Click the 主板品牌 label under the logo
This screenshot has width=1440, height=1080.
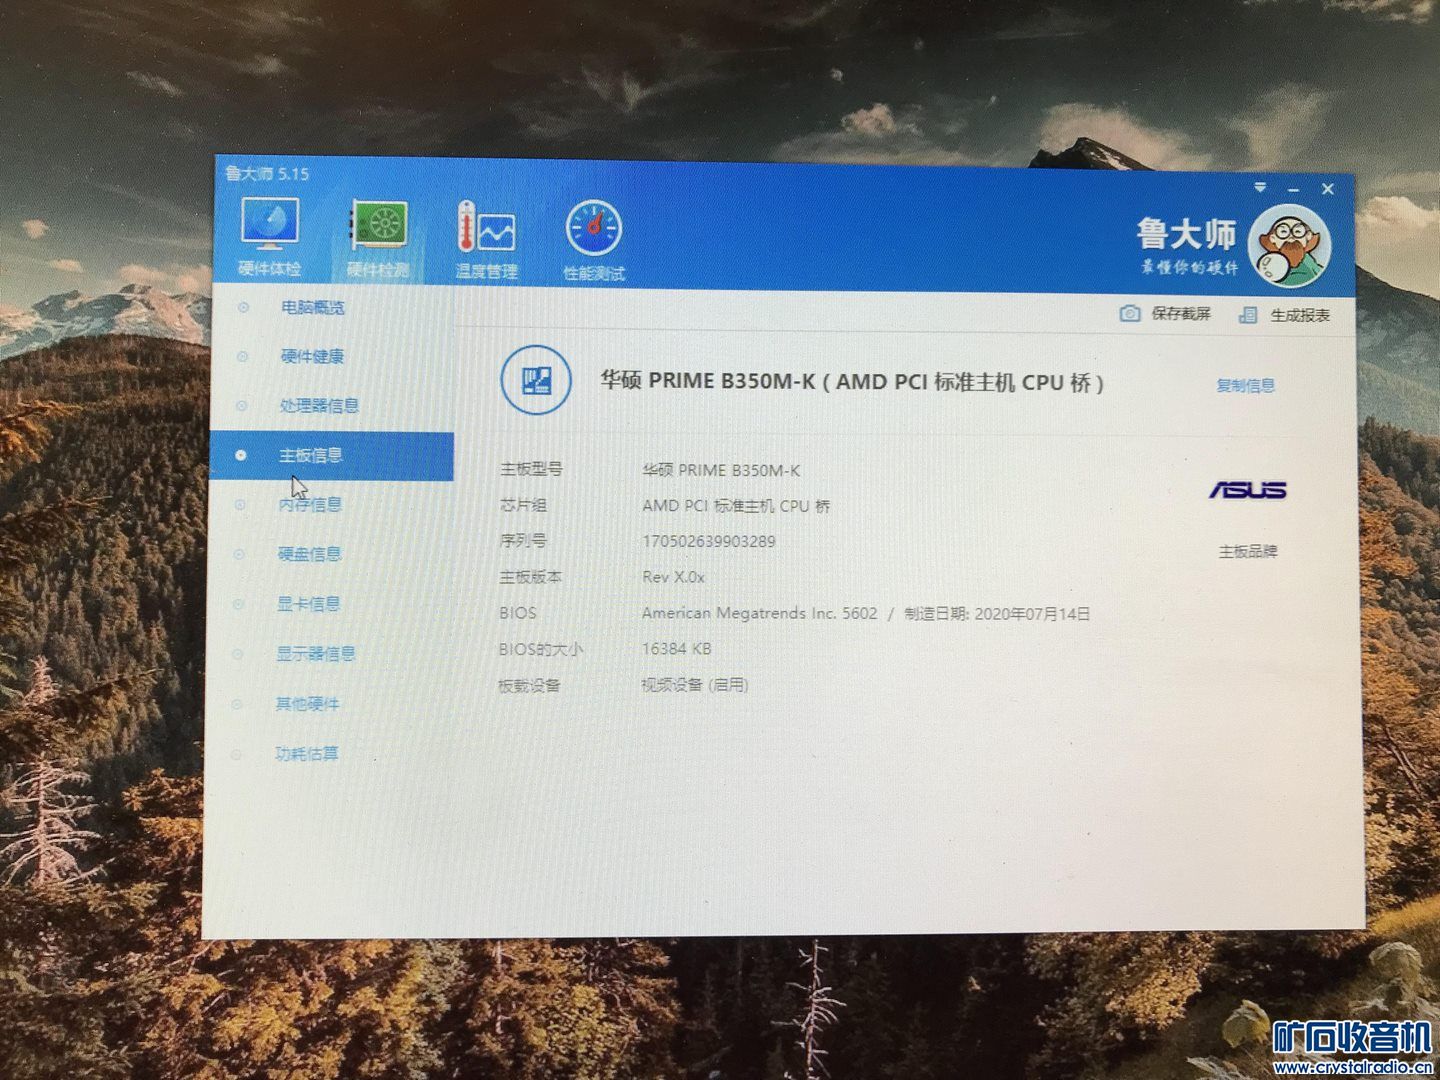tap(1247, 552)
